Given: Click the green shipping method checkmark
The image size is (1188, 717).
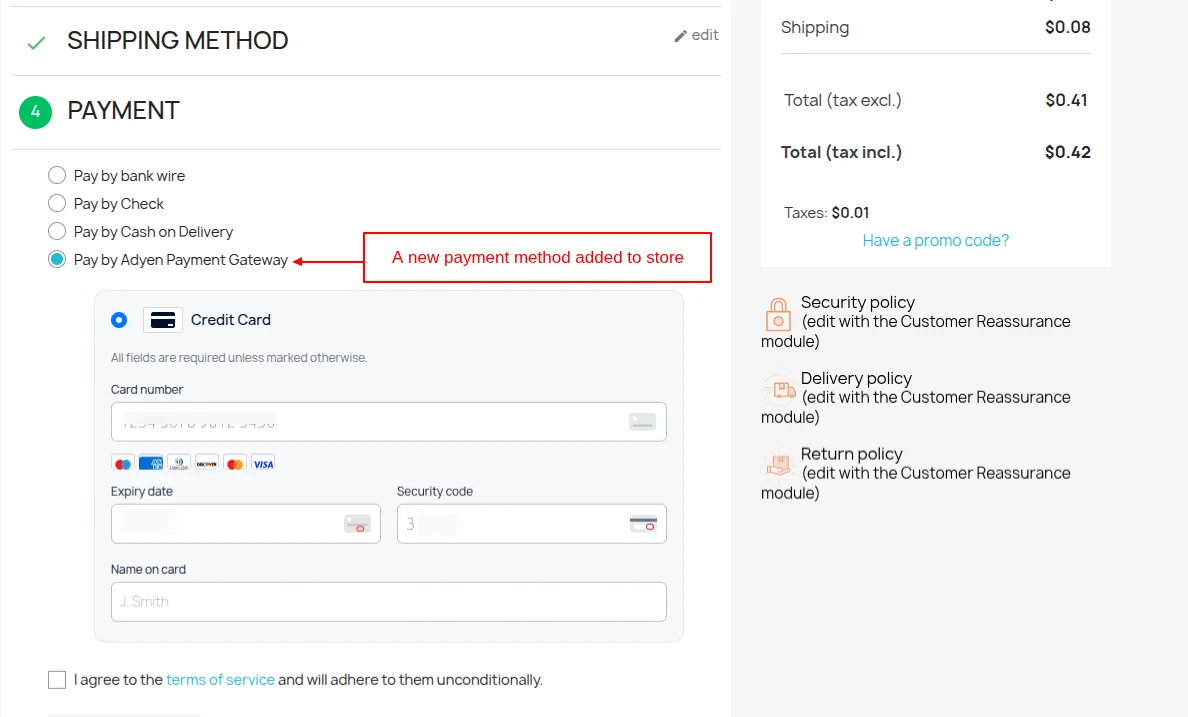Looking at the screenshot, I should pyautogui.click(x=36, y=43).
